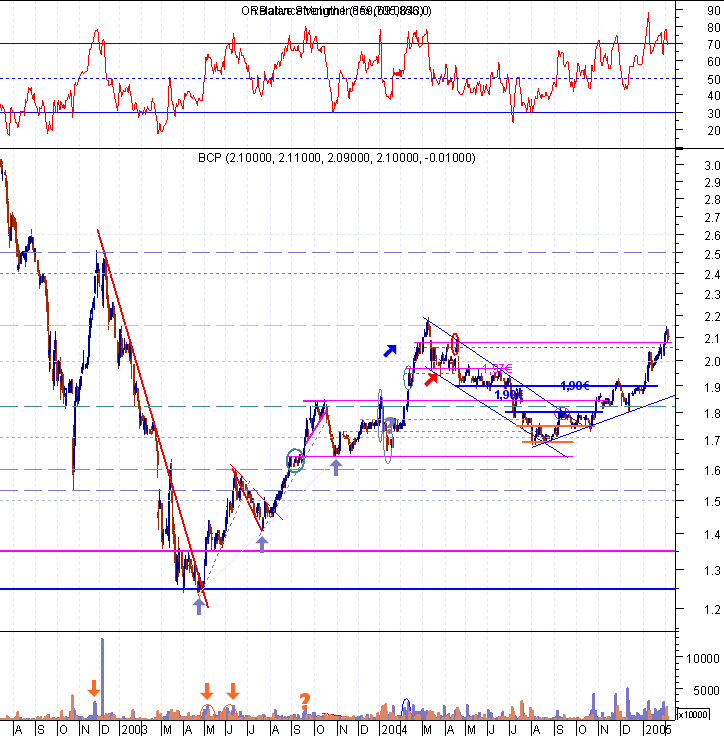Image resolution: width=724 pixels, height=736 pixels.
Task: Click the red ellipse marker near 2.1
Action: point(456,344)
